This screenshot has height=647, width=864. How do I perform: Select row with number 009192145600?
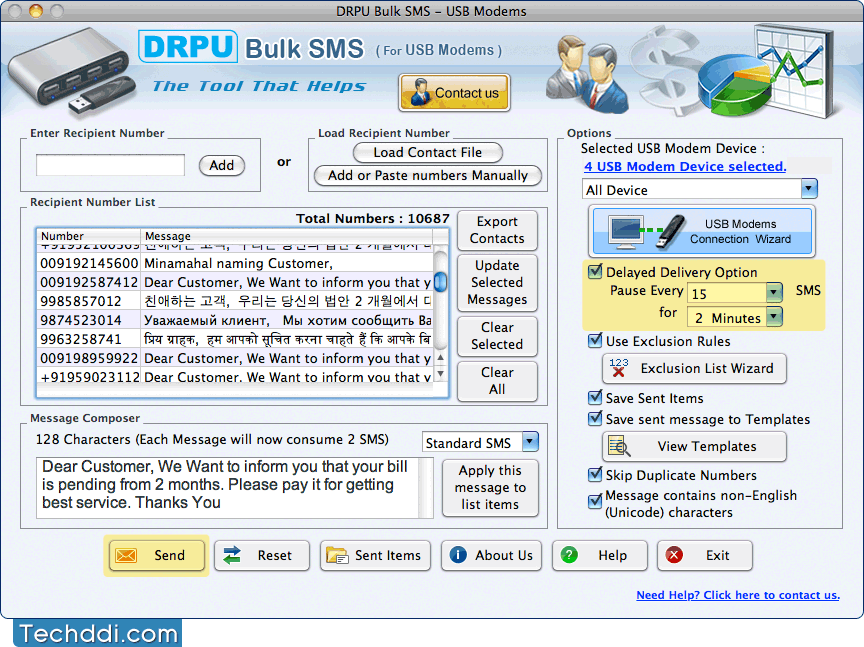click(235, 263)
